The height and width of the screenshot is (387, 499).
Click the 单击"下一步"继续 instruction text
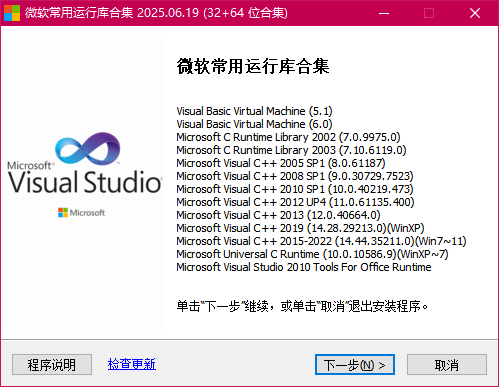[302, 306]
